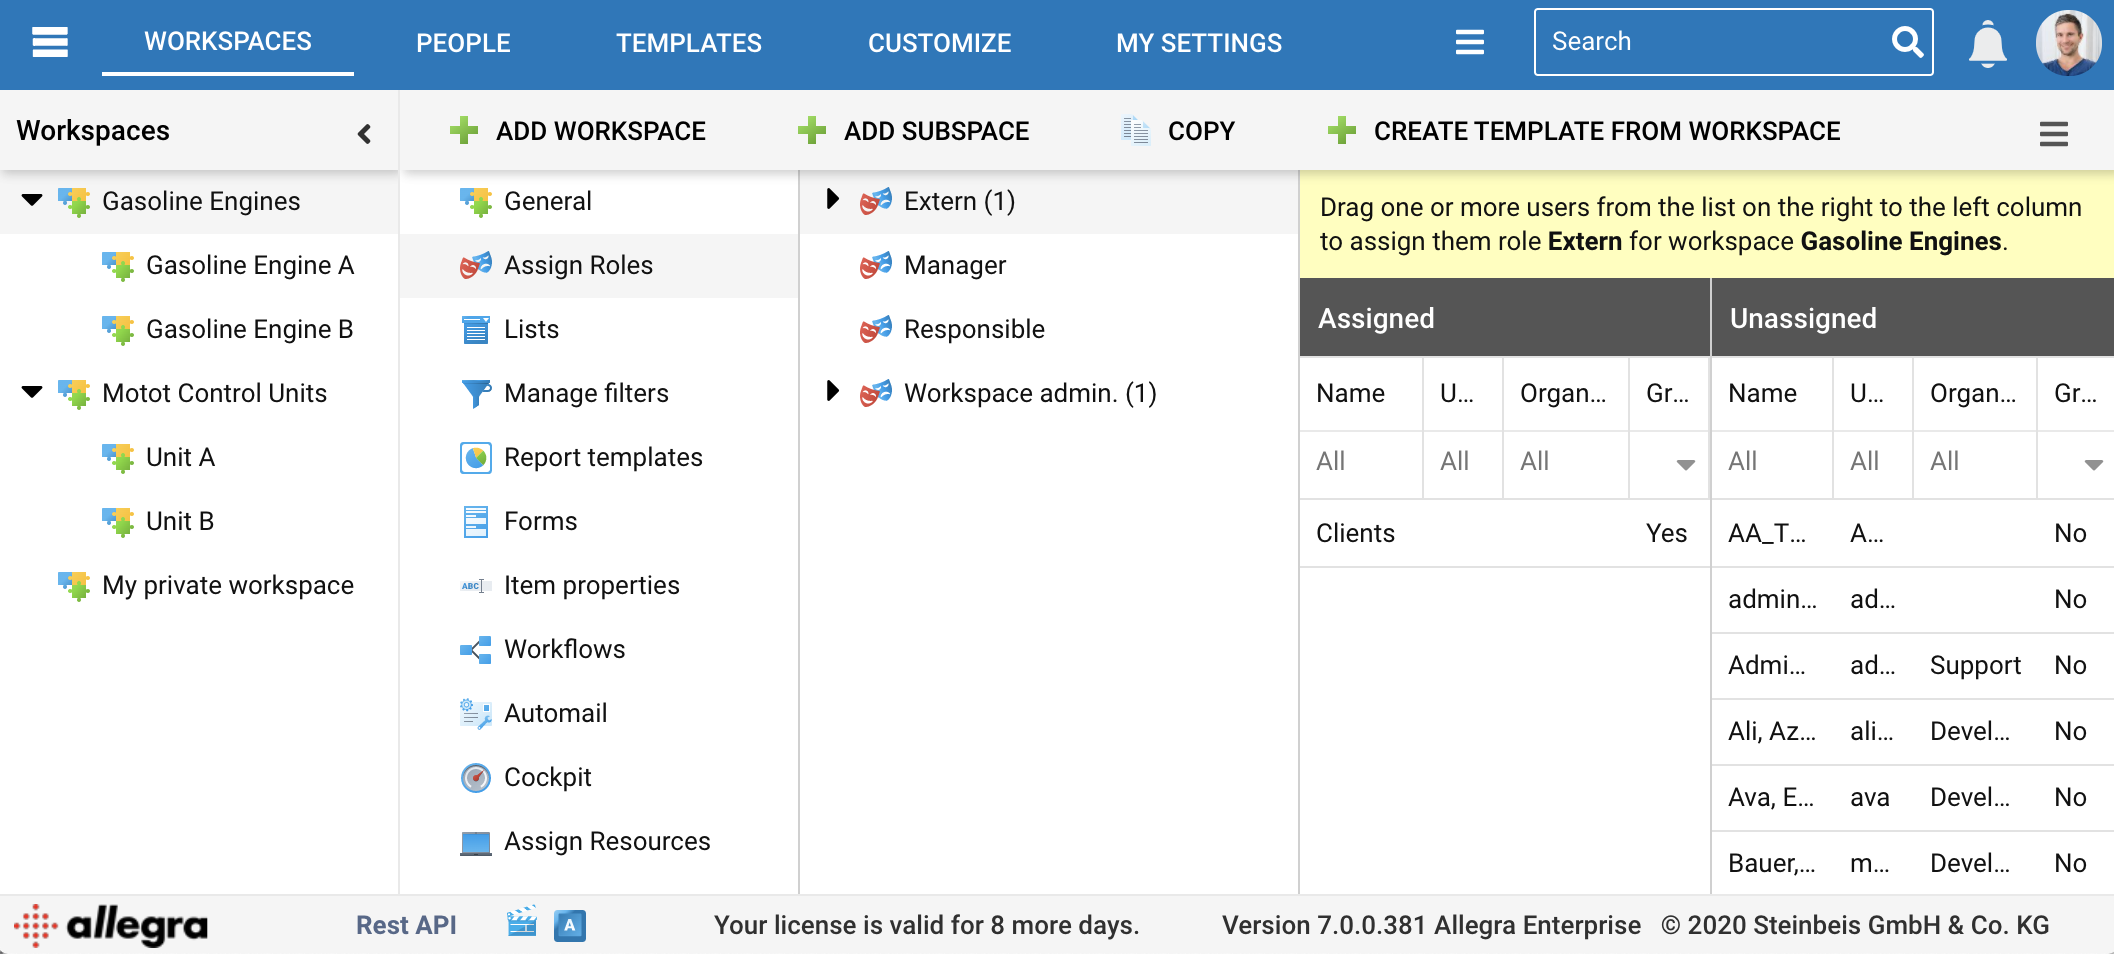Viewport: 2114px width, 954px height.
Task: Select the Workflows option
Action: [x=564, y=649]
